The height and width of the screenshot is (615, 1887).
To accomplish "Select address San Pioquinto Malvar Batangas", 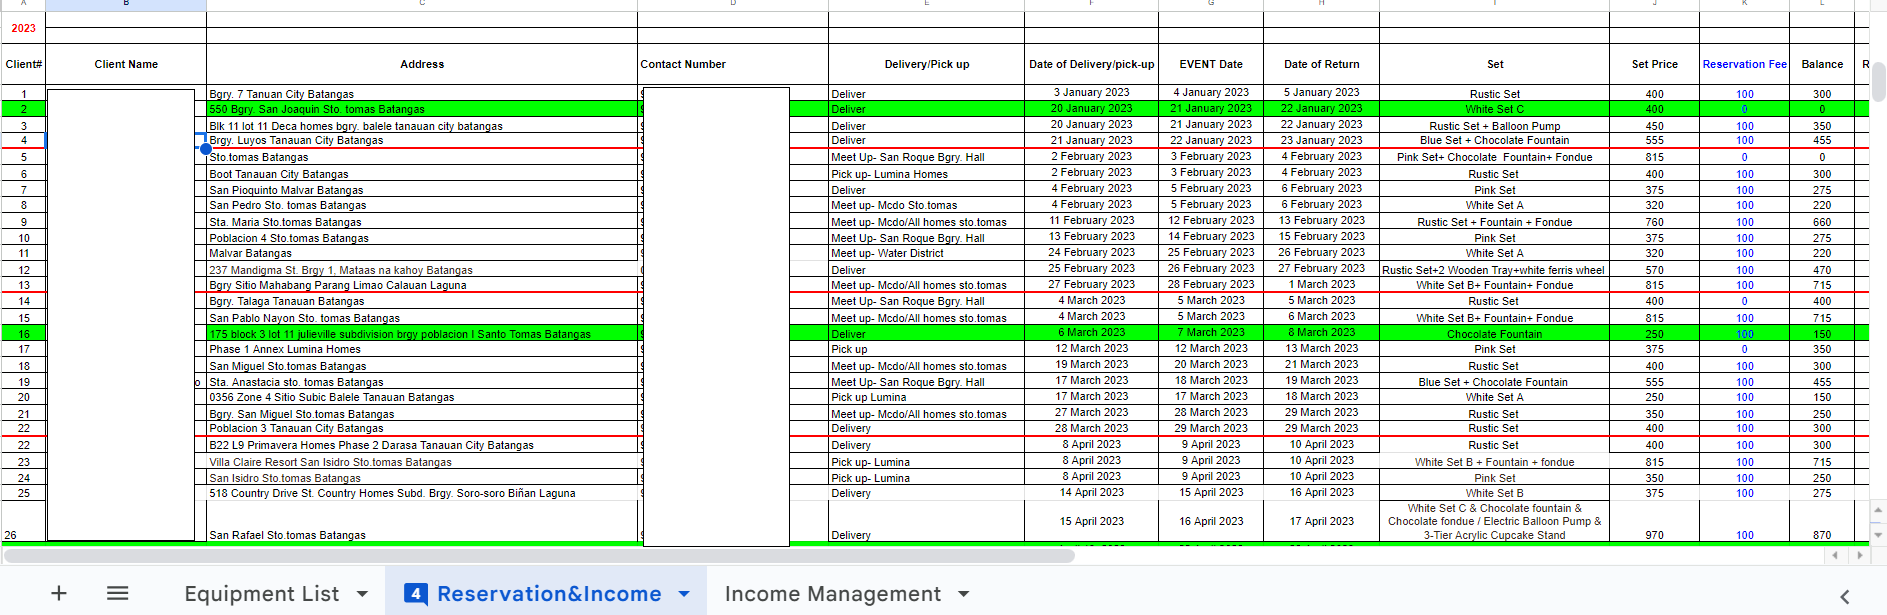I will [x=422, y=190].
